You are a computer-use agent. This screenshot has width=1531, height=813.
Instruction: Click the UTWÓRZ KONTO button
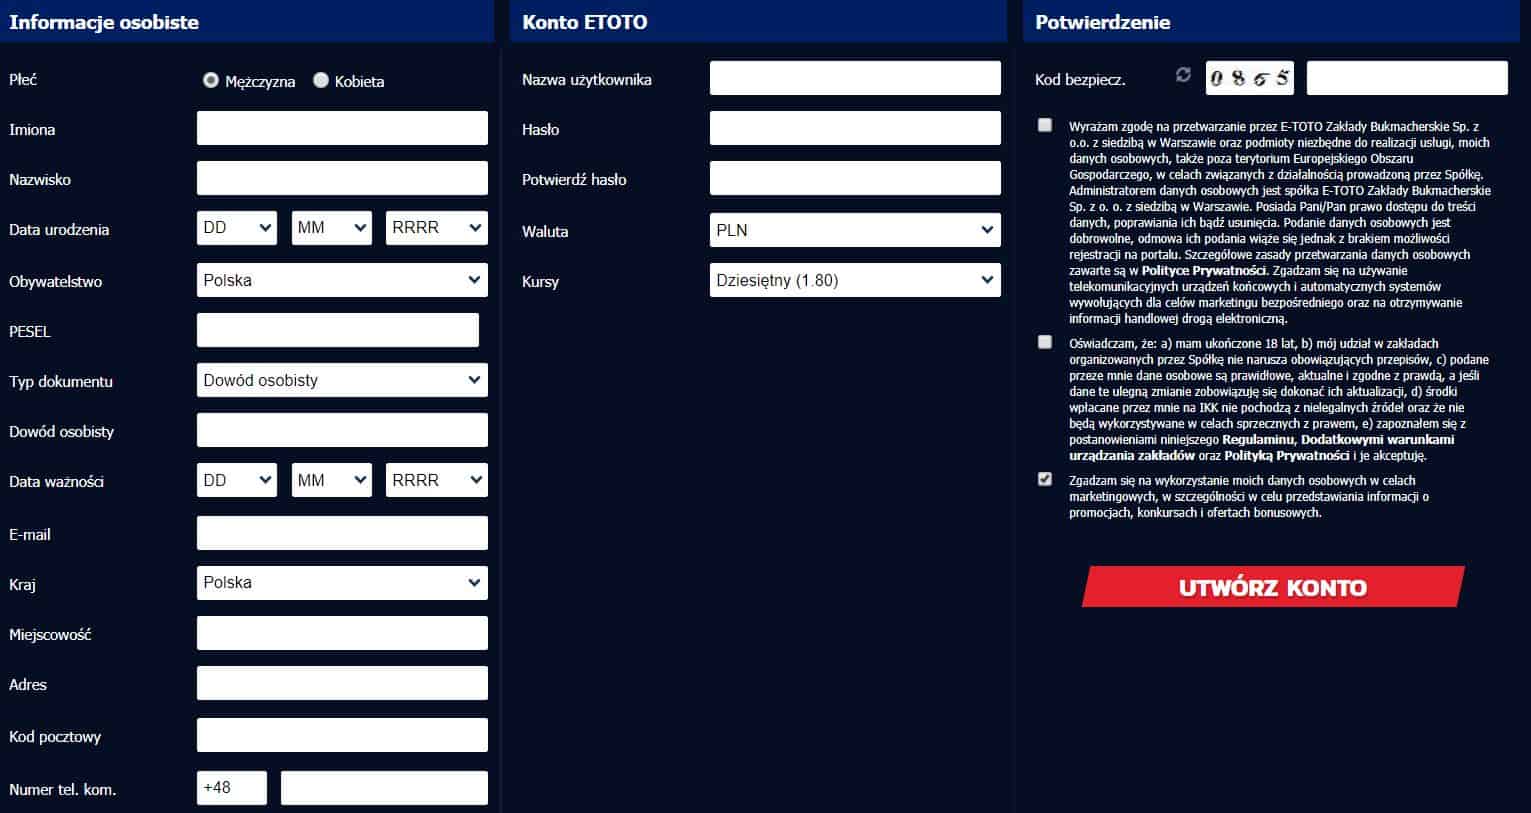(1273, 587)
